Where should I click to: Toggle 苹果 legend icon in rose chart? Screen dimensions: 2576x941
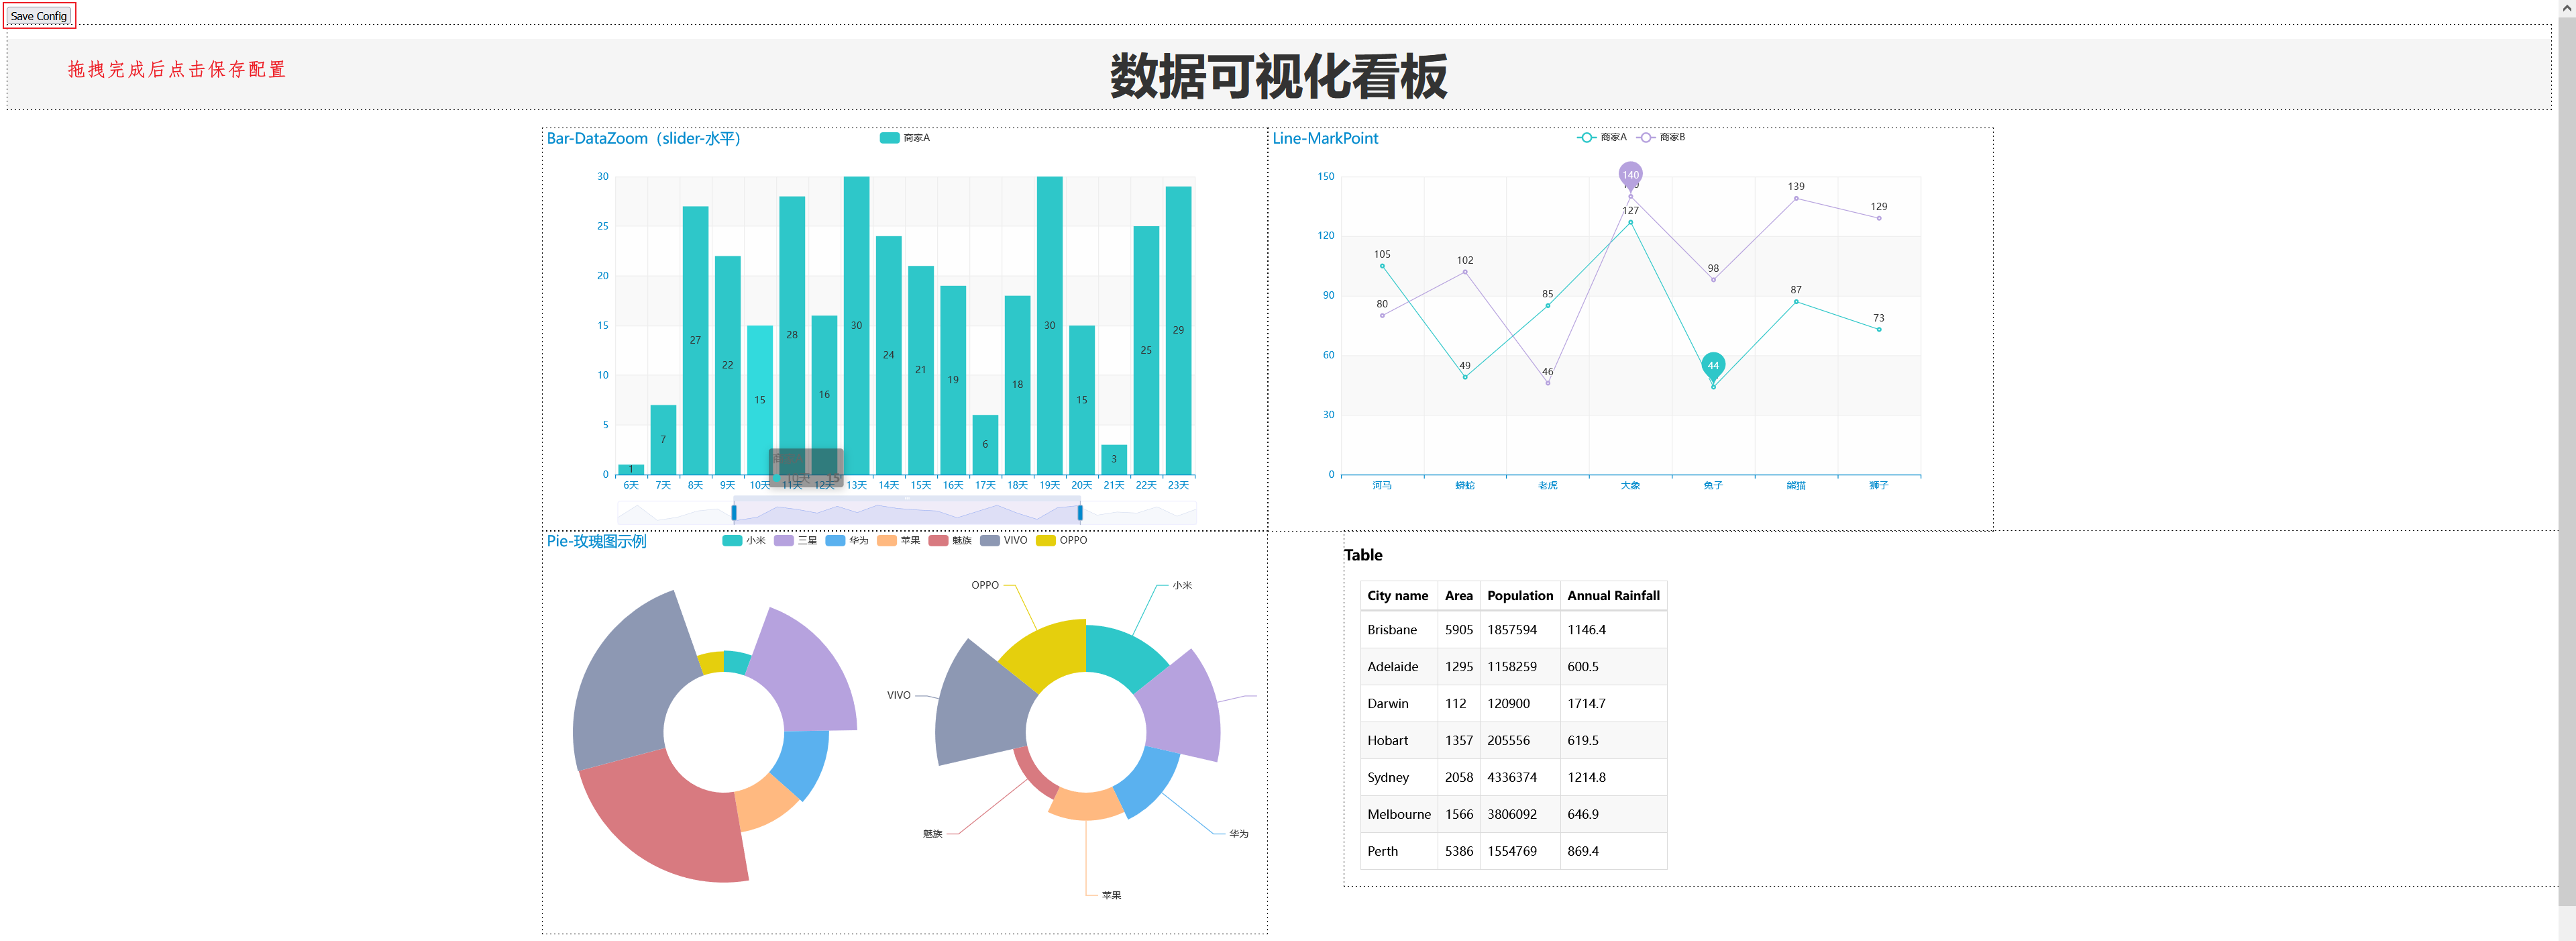pos(886,541)
